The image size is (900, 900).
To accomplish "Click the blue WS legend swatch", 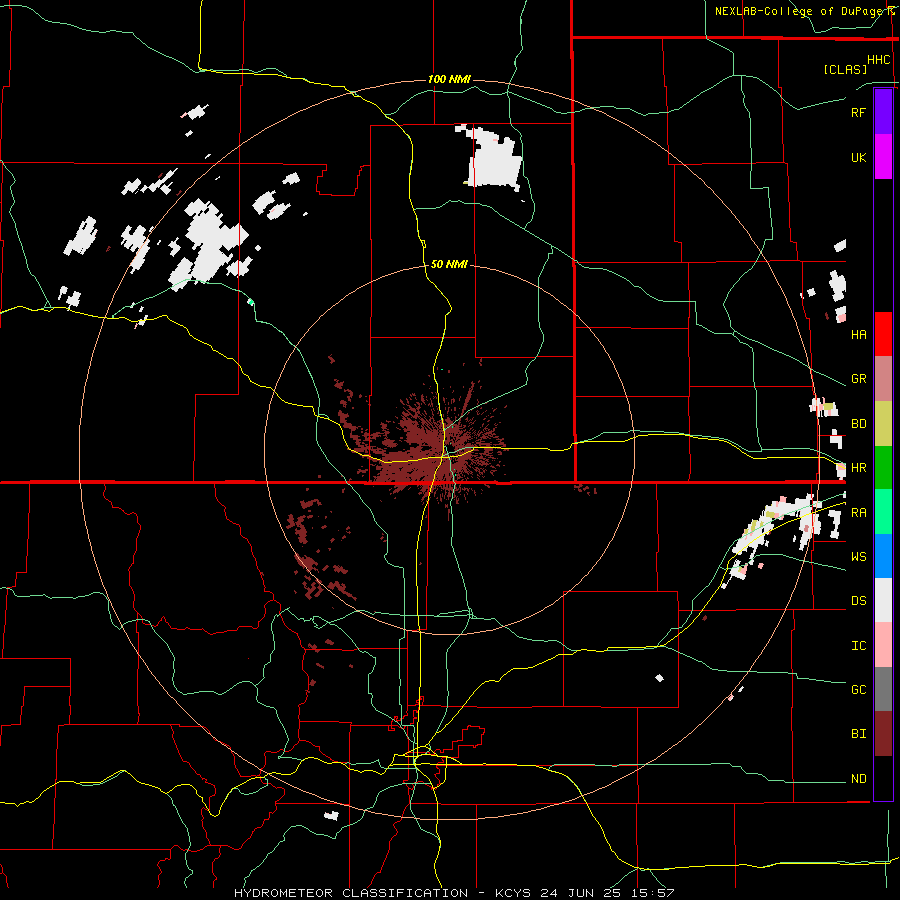I will coord(883,556).
